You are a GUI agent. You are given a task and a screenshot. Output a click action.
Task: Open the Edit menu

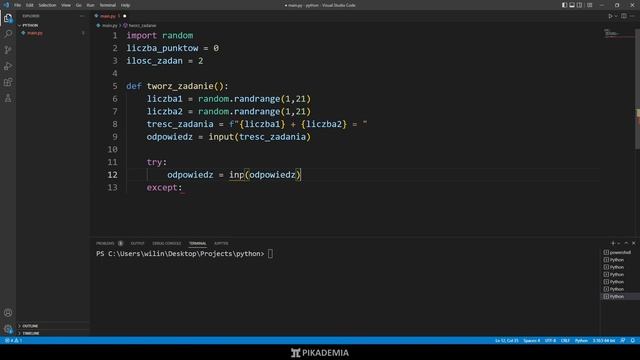[x=30, y=5]
